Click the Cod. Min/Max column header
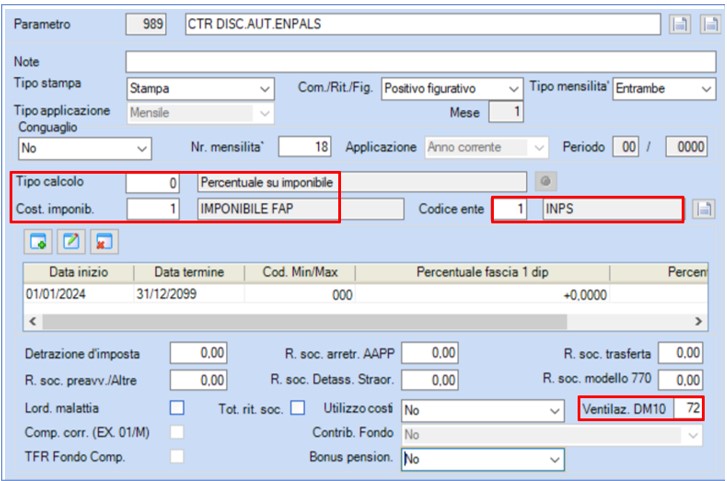 click(x=300, y=272)
